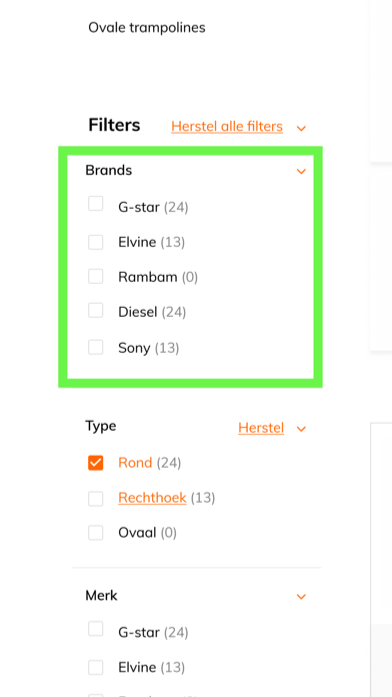Click the Rond filter label
This screenshot has width=392, height=697.
(135, 463)
